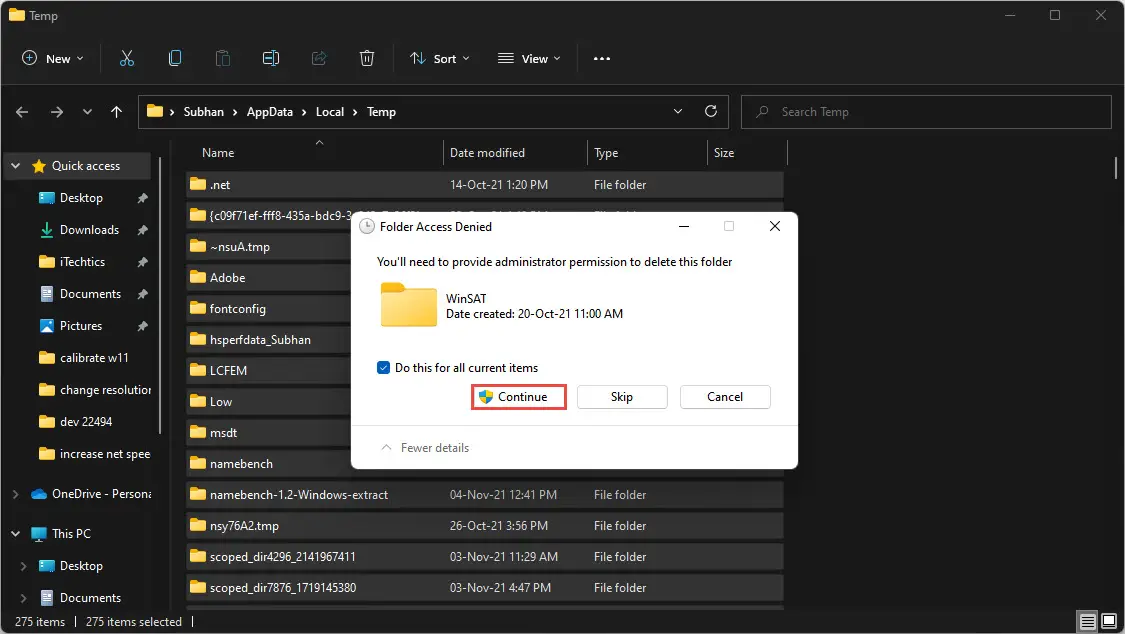The image size is (1125, 634).
Task: Open Downloads in Quick access
Action: tap(89, 230)
